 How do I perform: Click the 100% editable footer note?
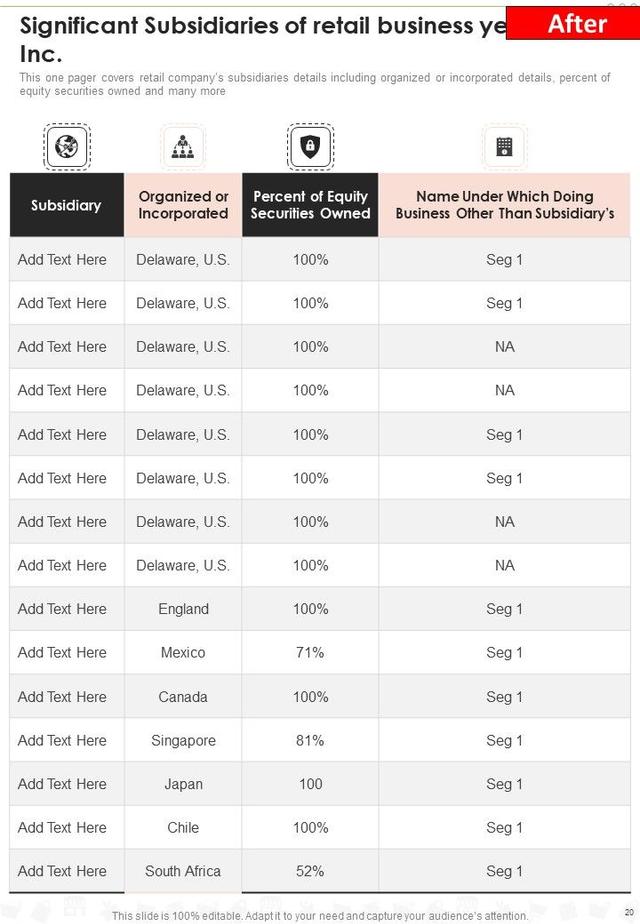click(x=320, y=915)
